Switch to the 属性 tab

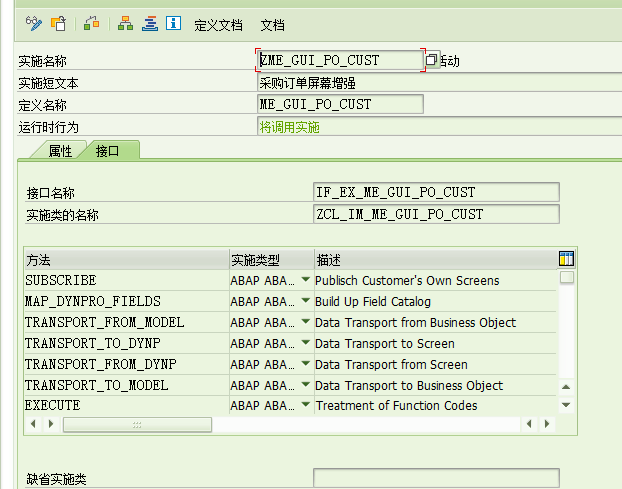[60, 151]
